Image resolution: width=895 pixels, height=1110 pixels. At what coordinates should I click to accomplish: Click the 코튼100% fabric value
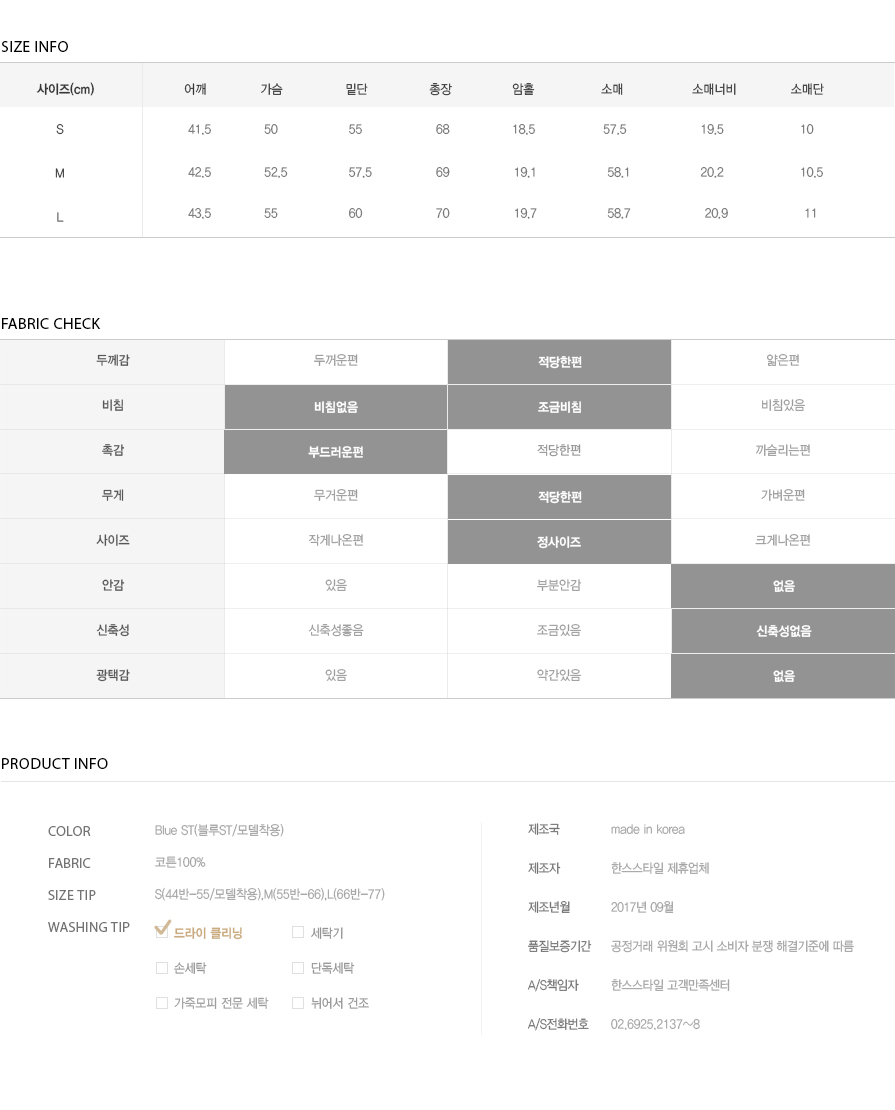point(180,862)
